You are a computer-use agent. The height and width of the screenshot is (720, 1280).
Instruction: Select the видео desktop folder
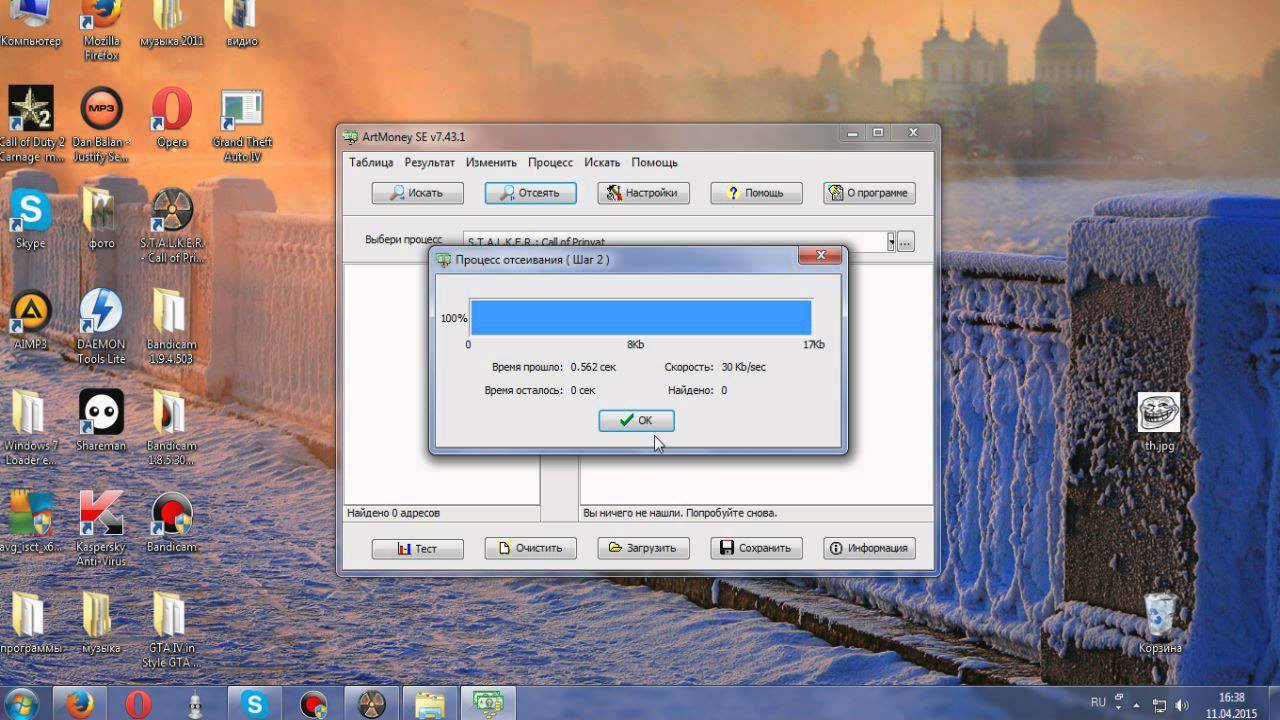click(242, 25)
